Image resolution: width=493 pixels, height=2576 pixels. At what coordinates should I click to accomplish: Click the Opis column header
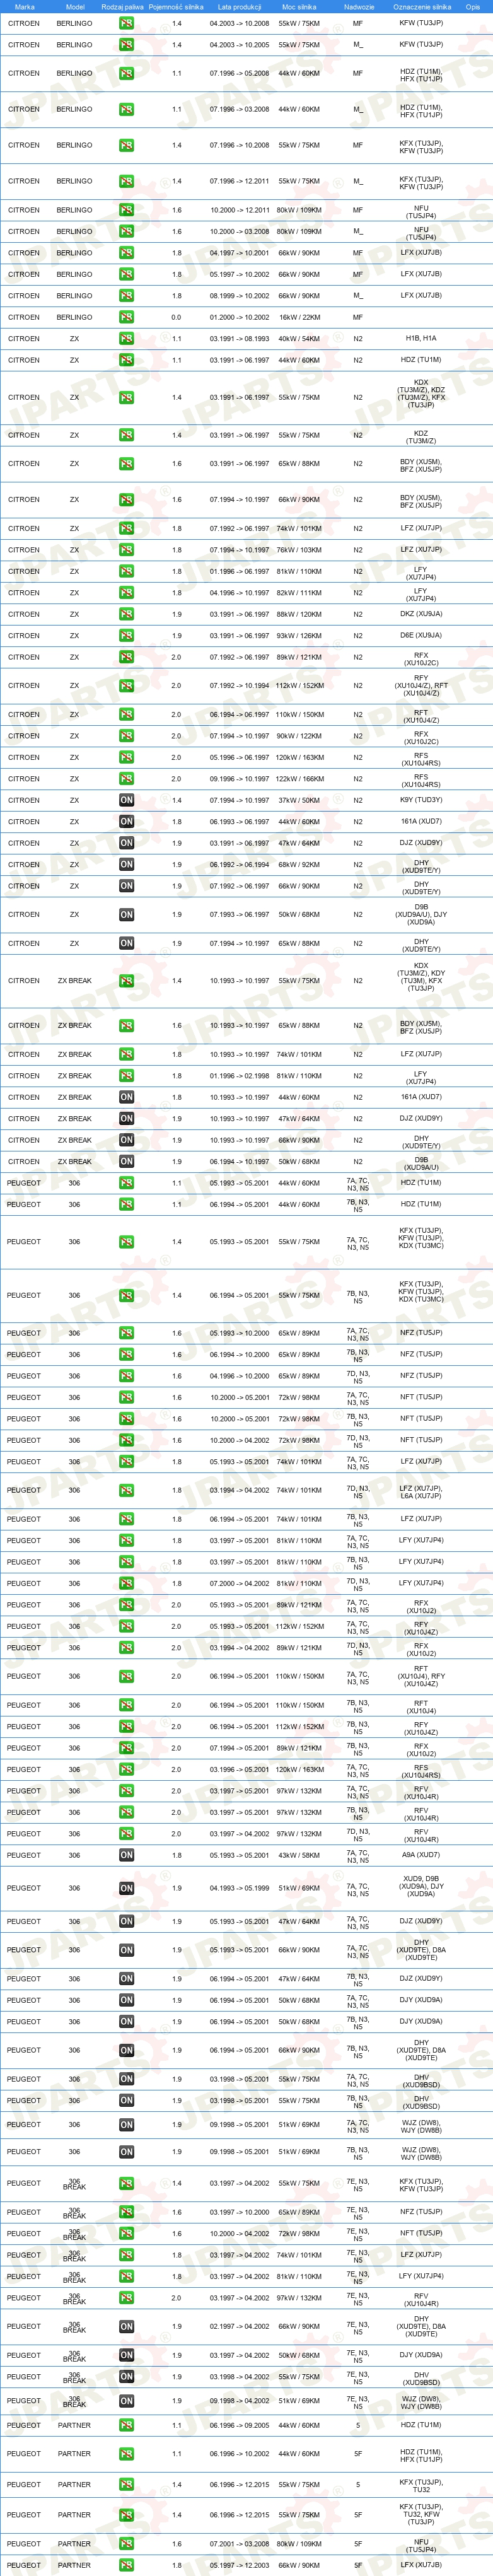[x=472, y=7]
